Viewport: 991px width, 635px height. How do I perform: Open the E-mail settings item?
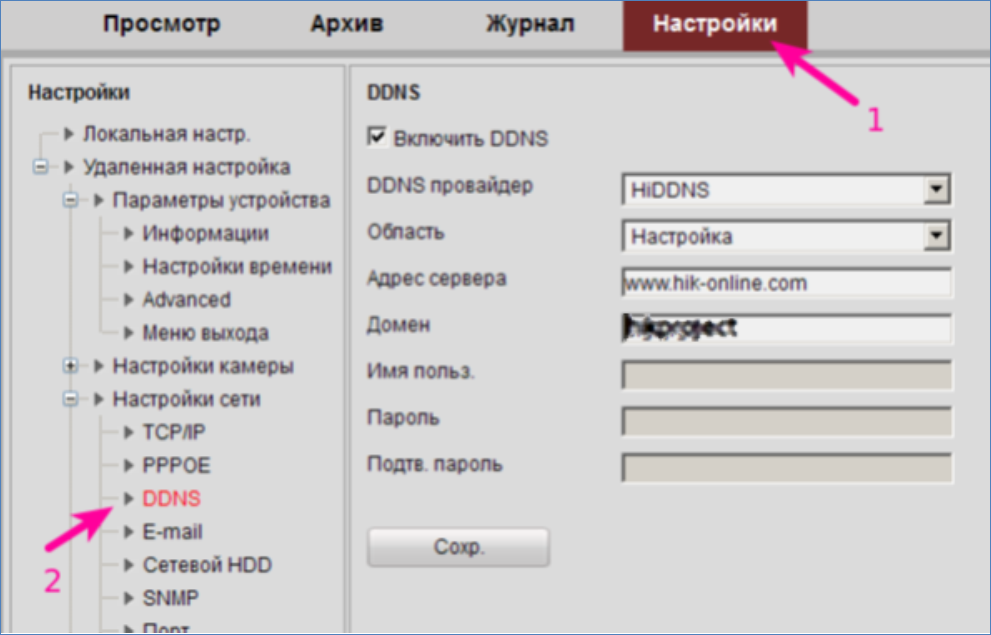point(172,532)
